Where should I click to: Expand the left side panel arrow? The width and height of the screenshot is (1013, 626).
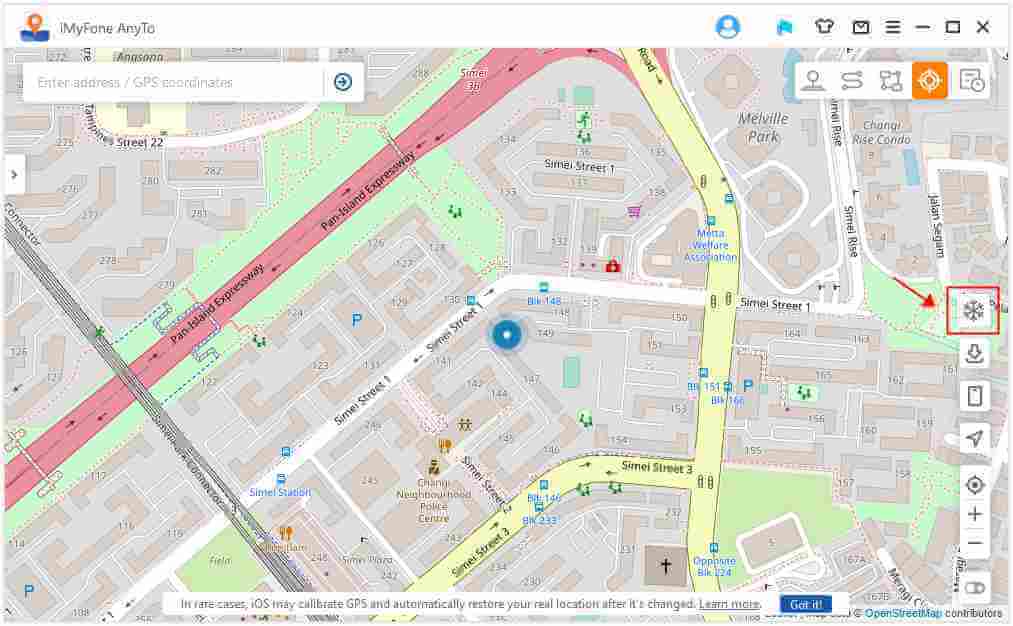(14, 174)
